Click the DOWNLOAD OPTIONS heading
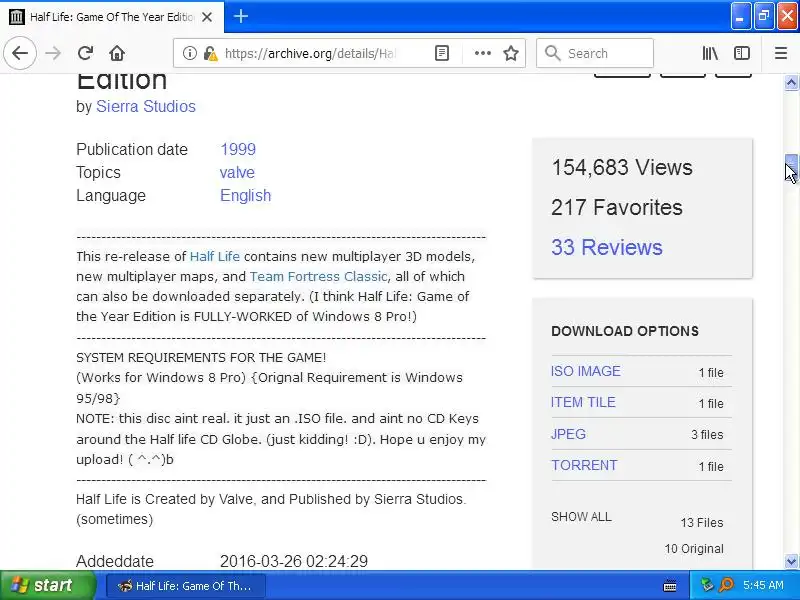The width and height of the screenshot is (800, 600). pos(625,331)
